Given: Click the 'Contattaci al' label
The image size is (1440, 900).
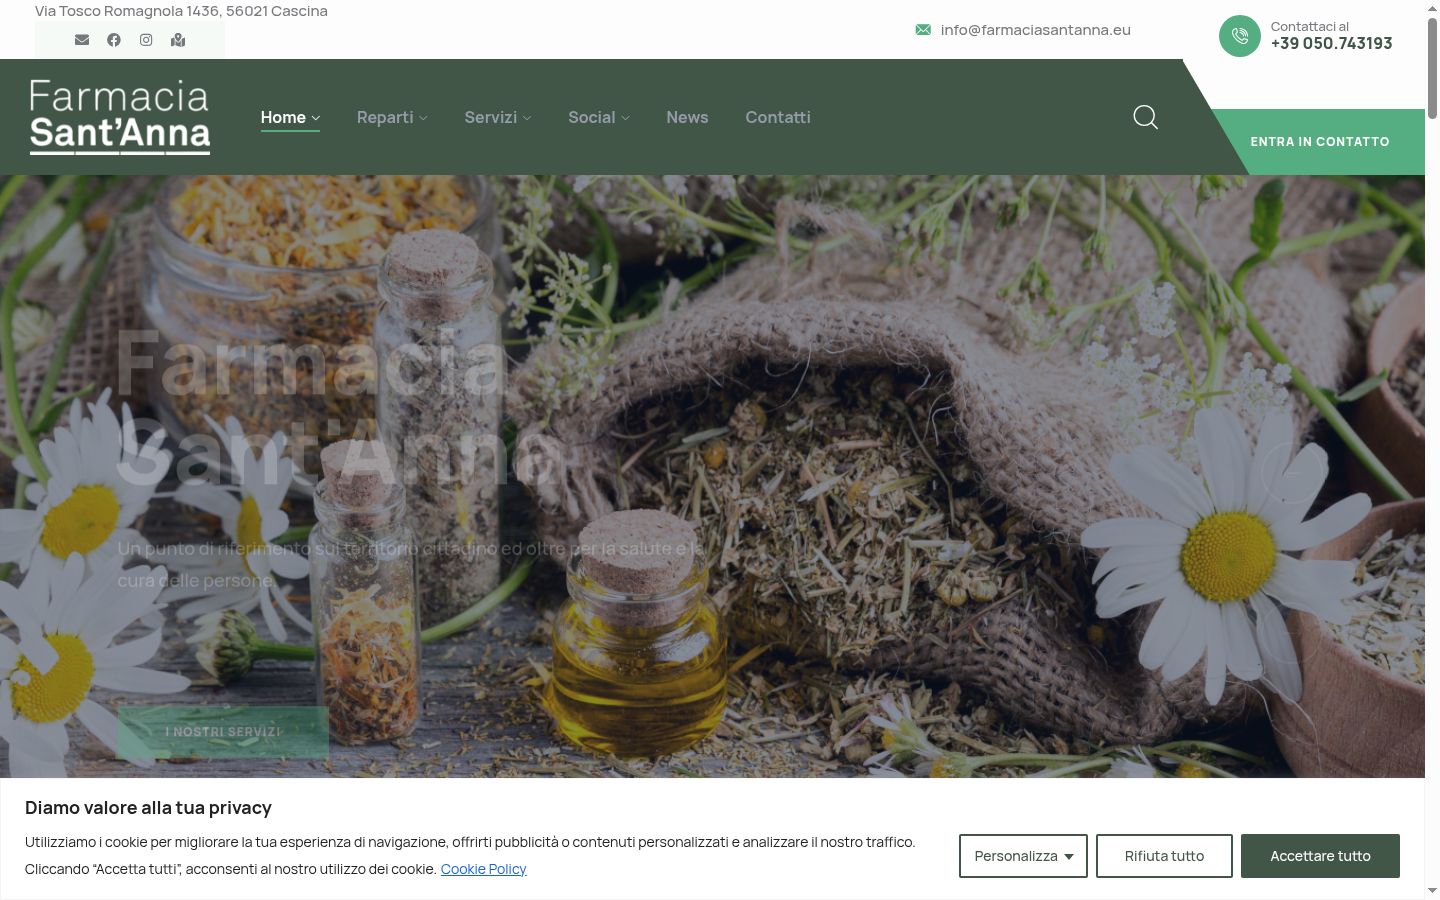Looking at the screenshot, I should coord(1310,26).
